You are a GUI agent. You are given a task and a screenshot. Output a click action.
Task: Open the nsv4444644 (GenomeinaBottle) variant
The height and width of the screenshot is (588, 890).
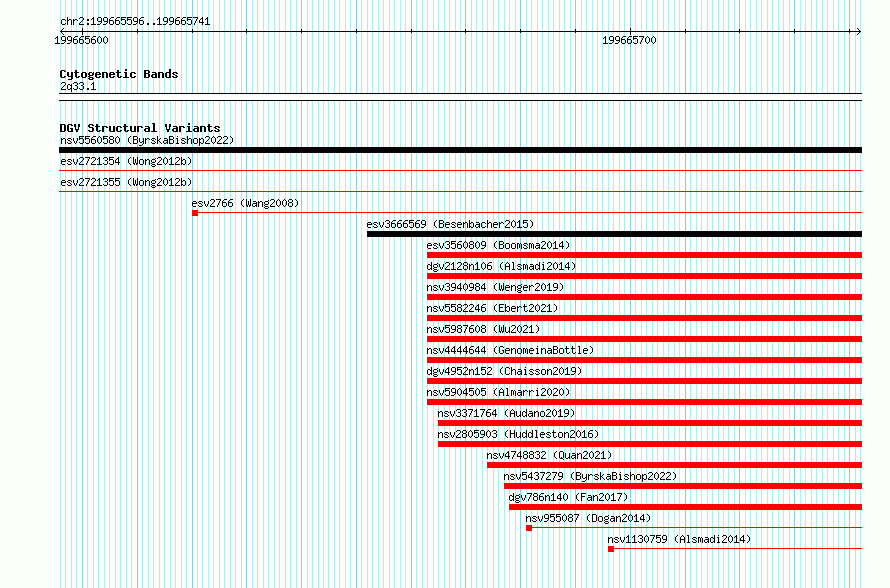pyautogui.click(x=510, y=350)
